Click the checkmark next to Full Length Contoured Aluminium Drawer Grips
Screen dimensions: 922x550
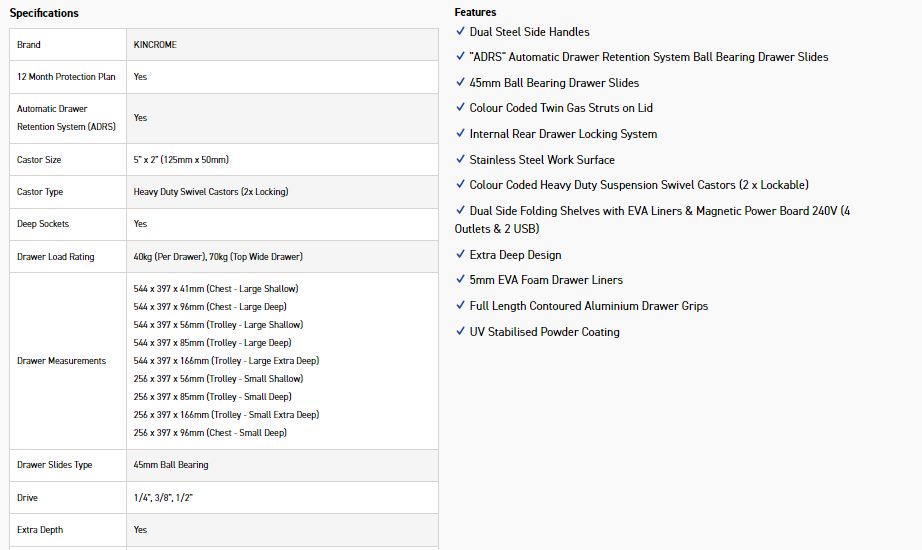point(460,306)
